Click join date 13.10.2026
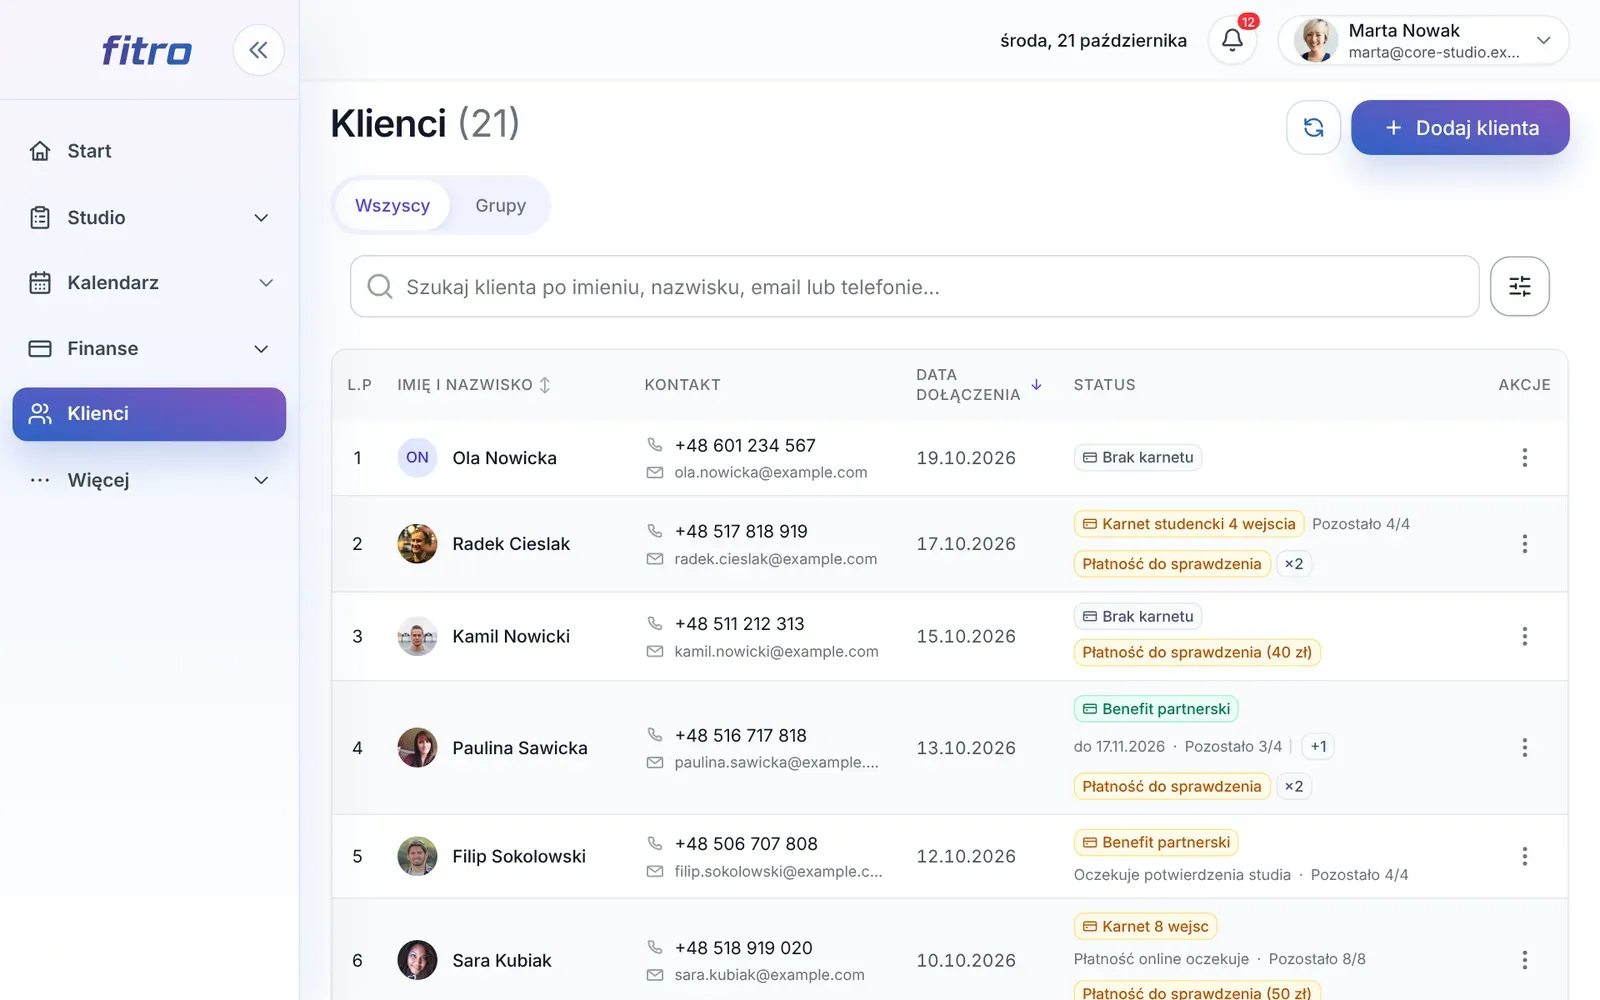1600x1000 pixels. 966,748
